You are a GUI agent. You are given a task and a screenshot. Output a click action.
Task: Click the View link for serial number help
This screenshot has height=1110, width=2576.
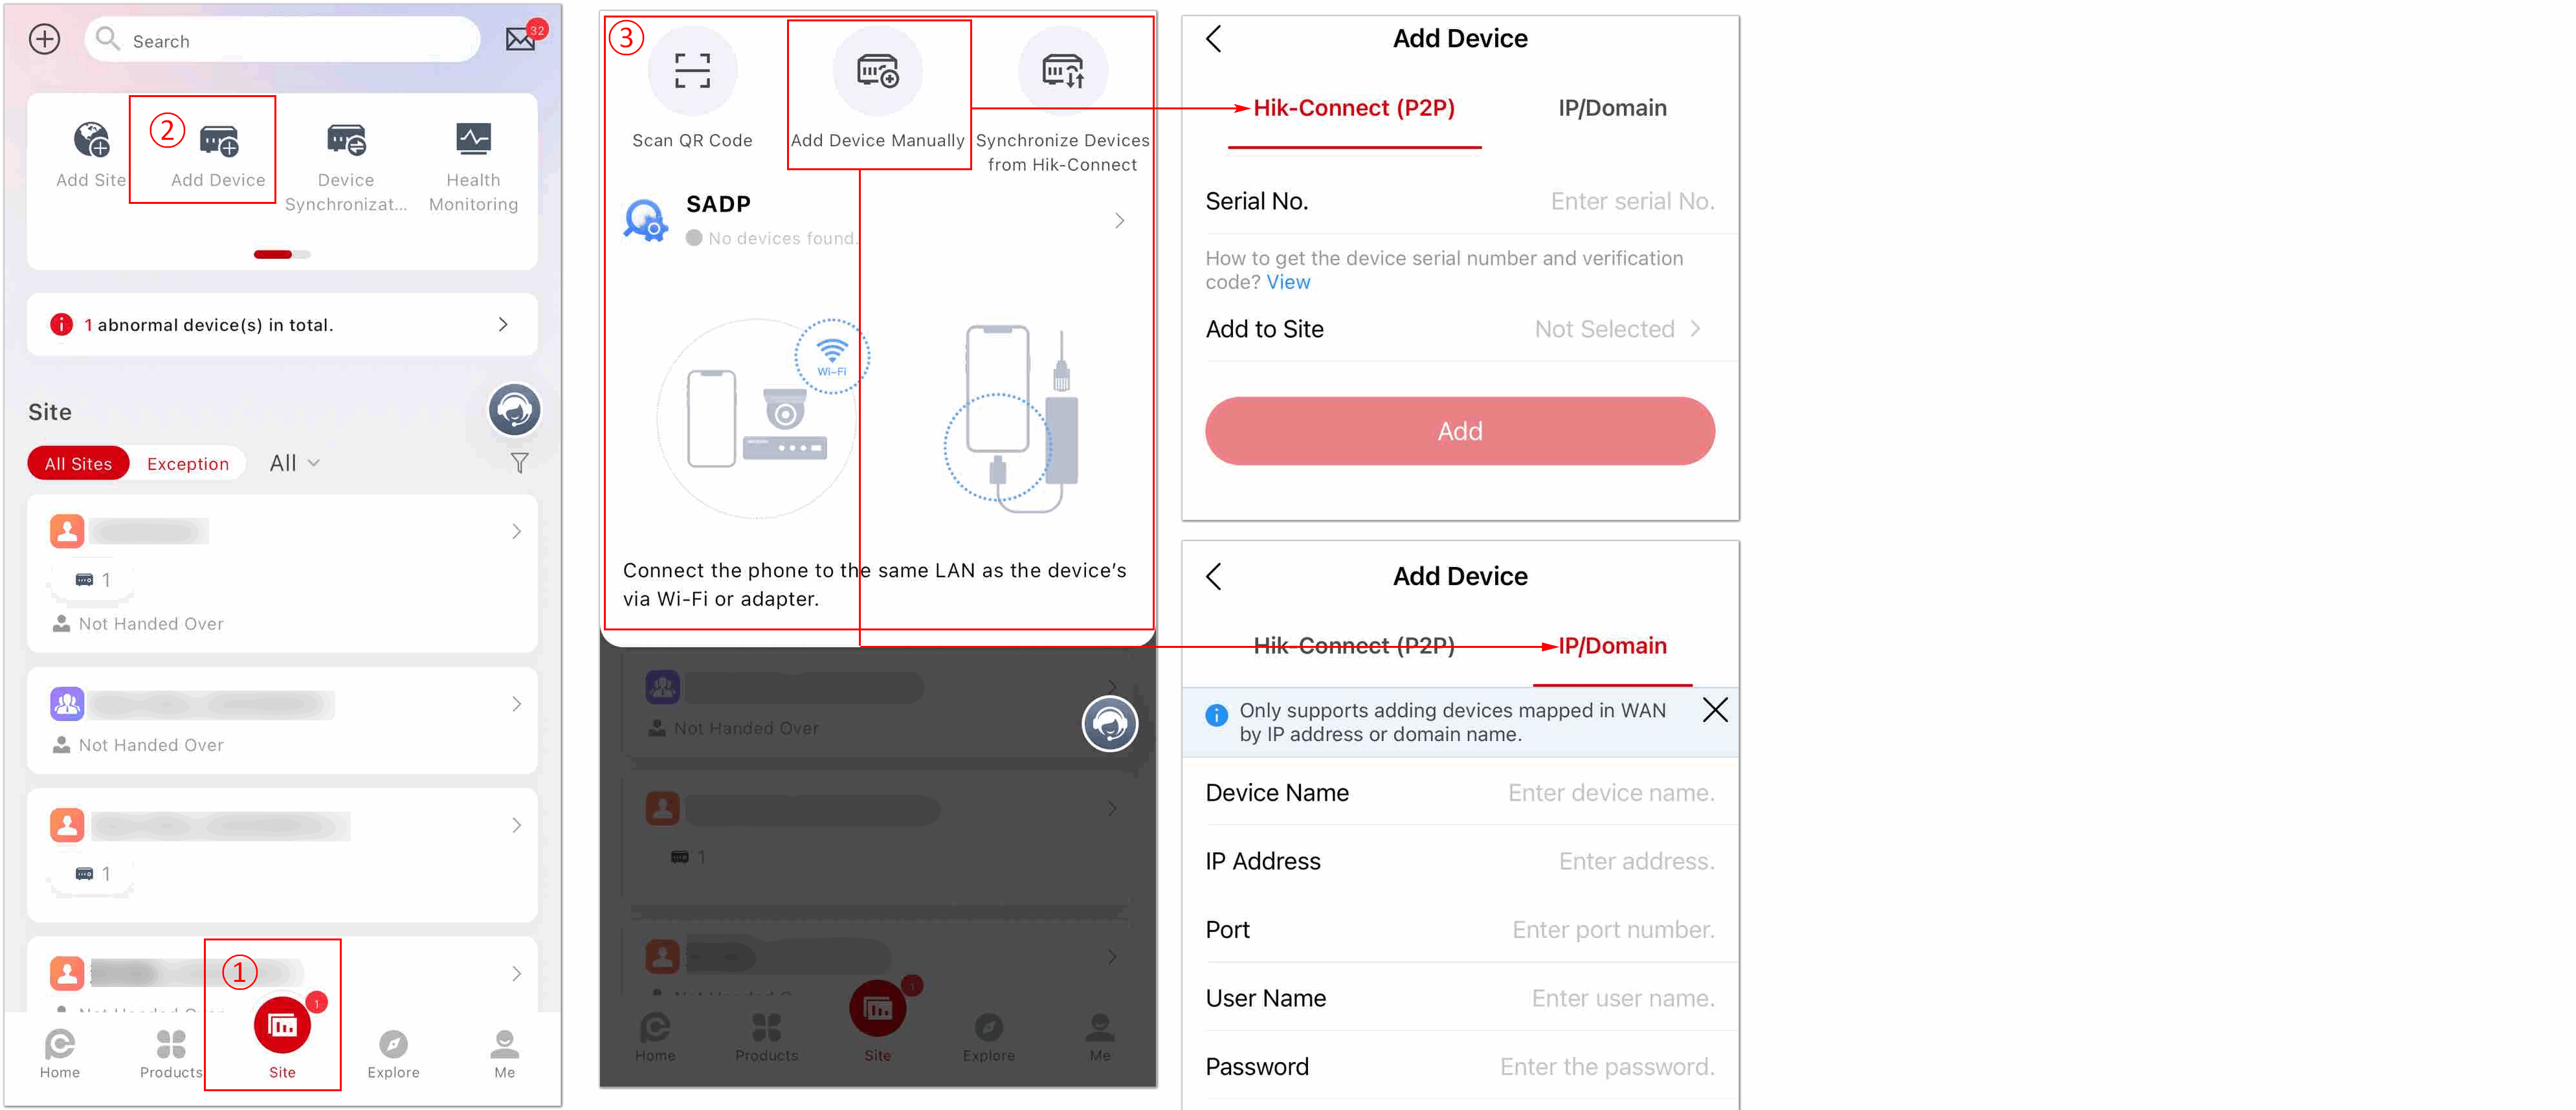1288,282
